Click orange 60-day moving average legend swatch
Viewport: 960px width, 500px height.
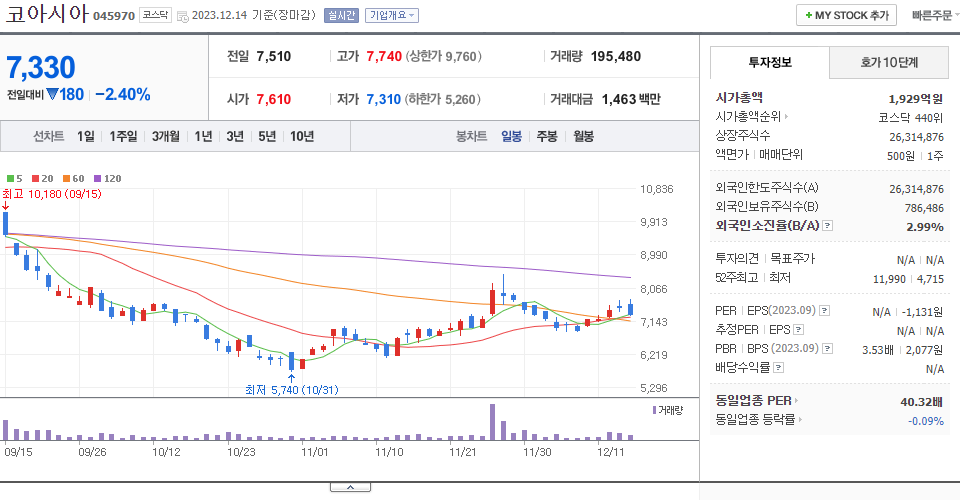(x=66, y=179)
